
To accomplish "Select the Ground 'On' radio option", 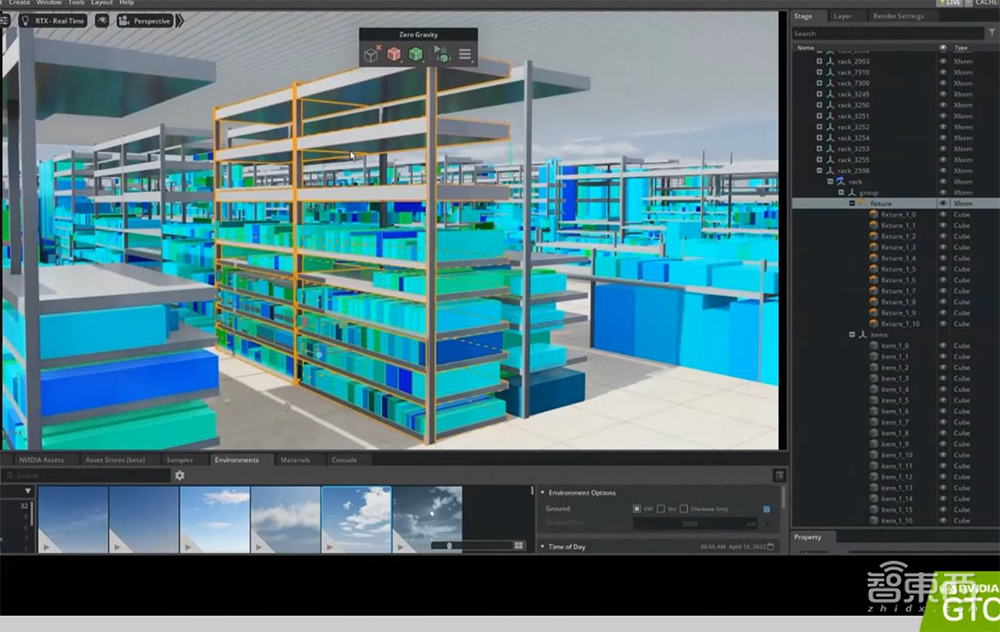I will [x=660, y=509].
